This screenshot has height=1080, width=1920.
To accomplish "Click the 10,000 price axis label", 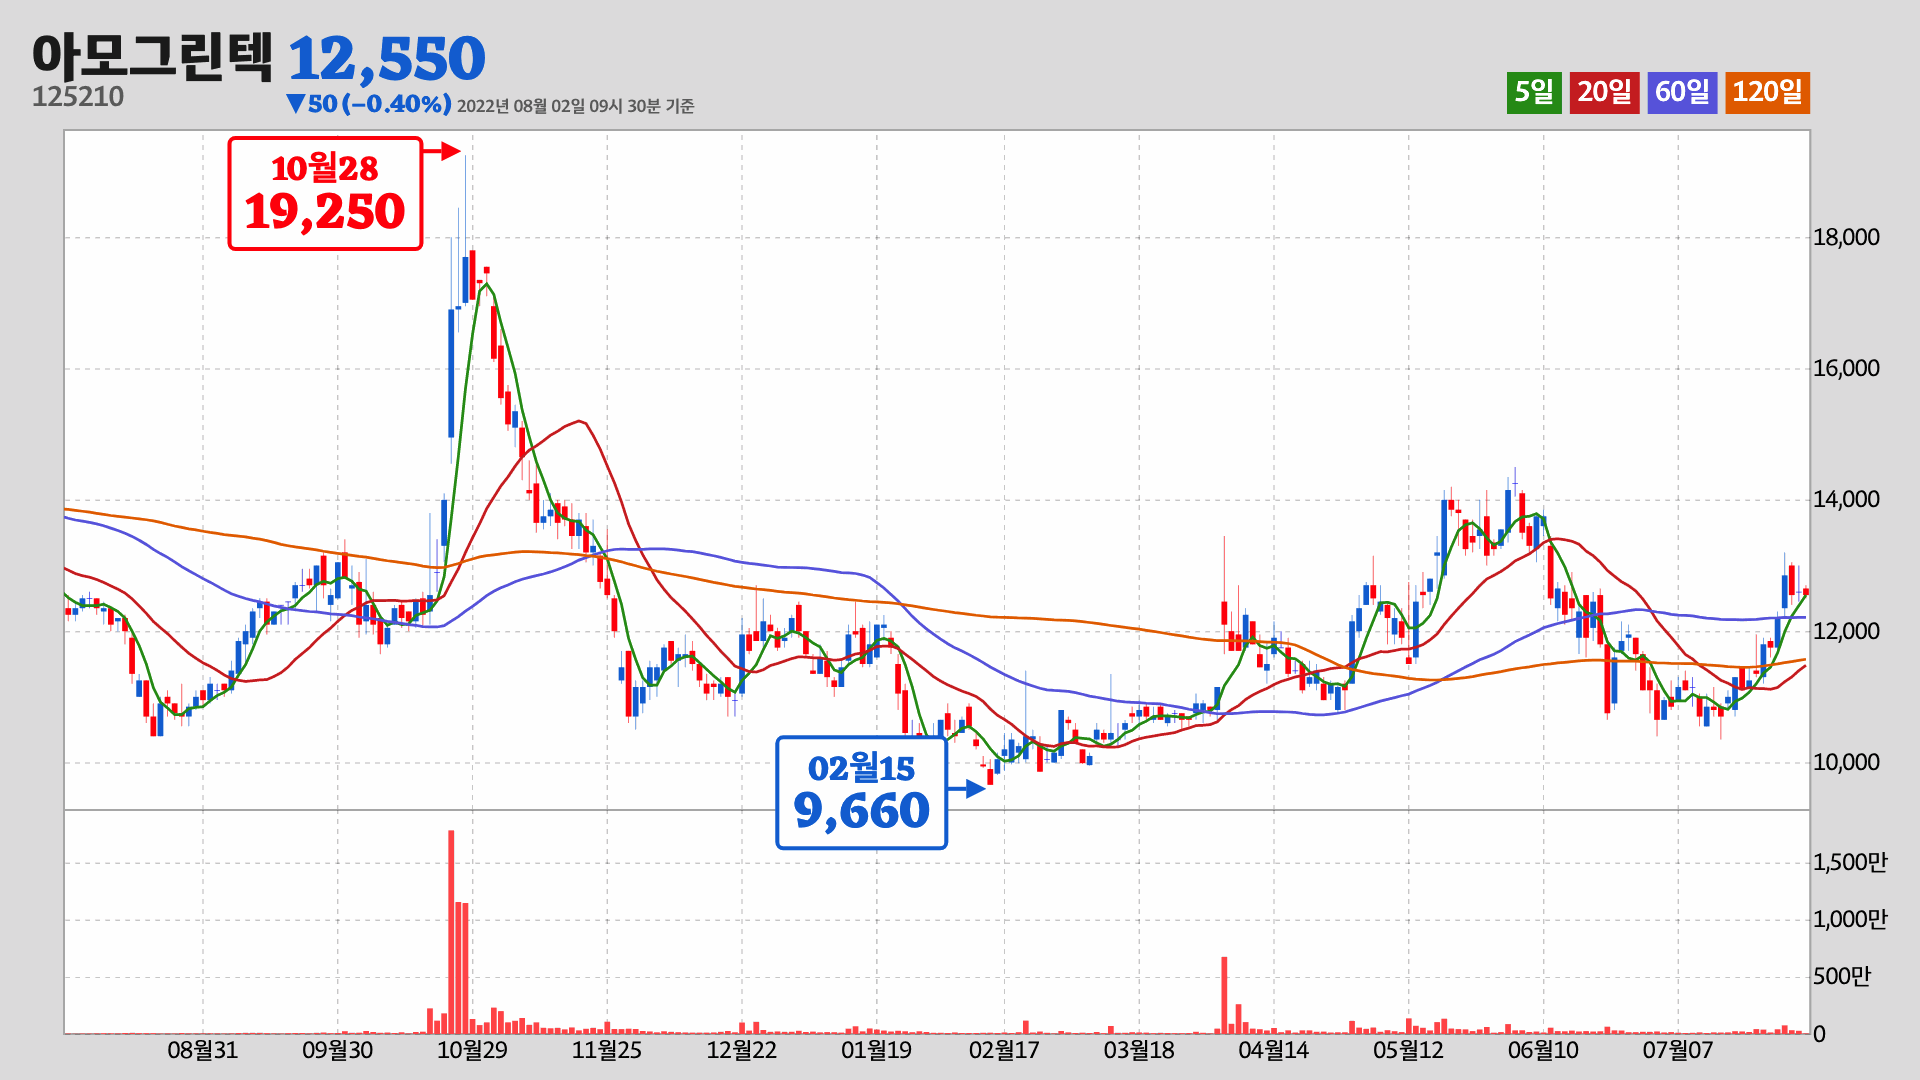I will click(x=1847, y=762).
